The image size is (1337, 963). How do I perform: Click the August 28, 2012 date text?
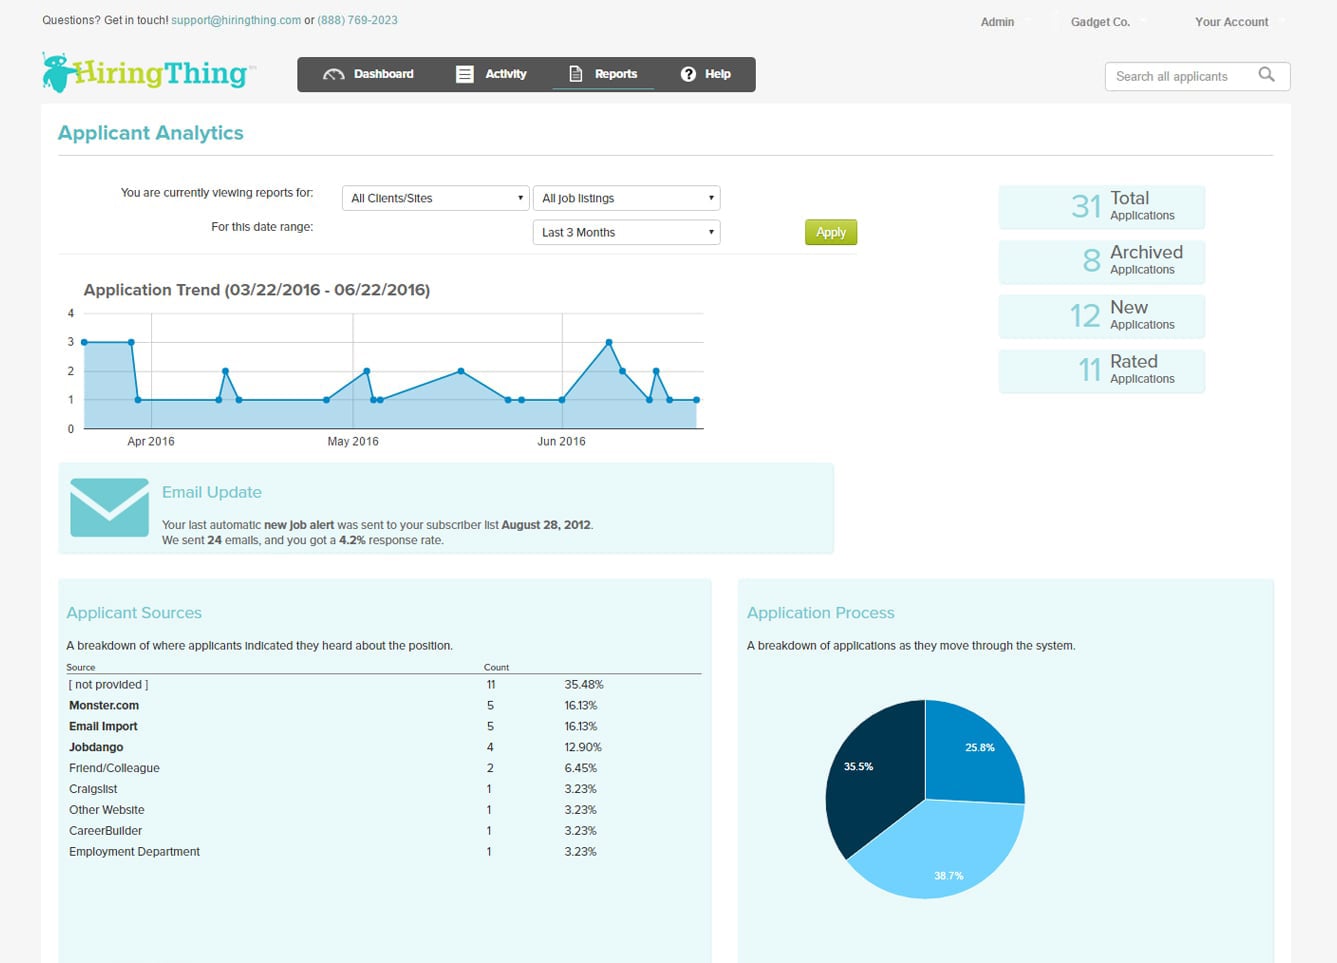click(546, 525)
